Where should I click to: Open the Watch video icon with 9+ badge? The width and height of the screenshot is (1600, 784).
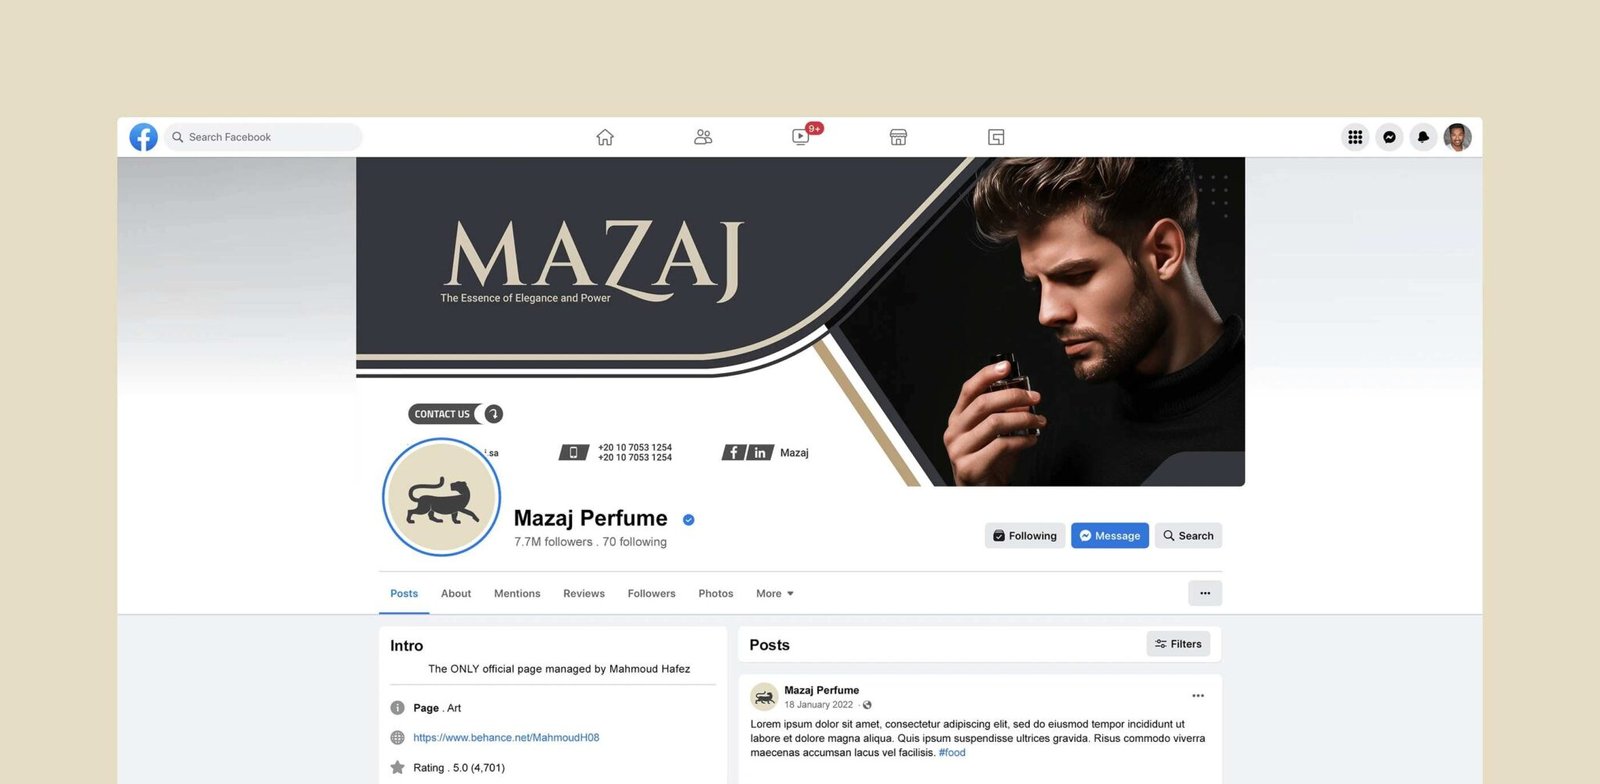click(803, 136)
